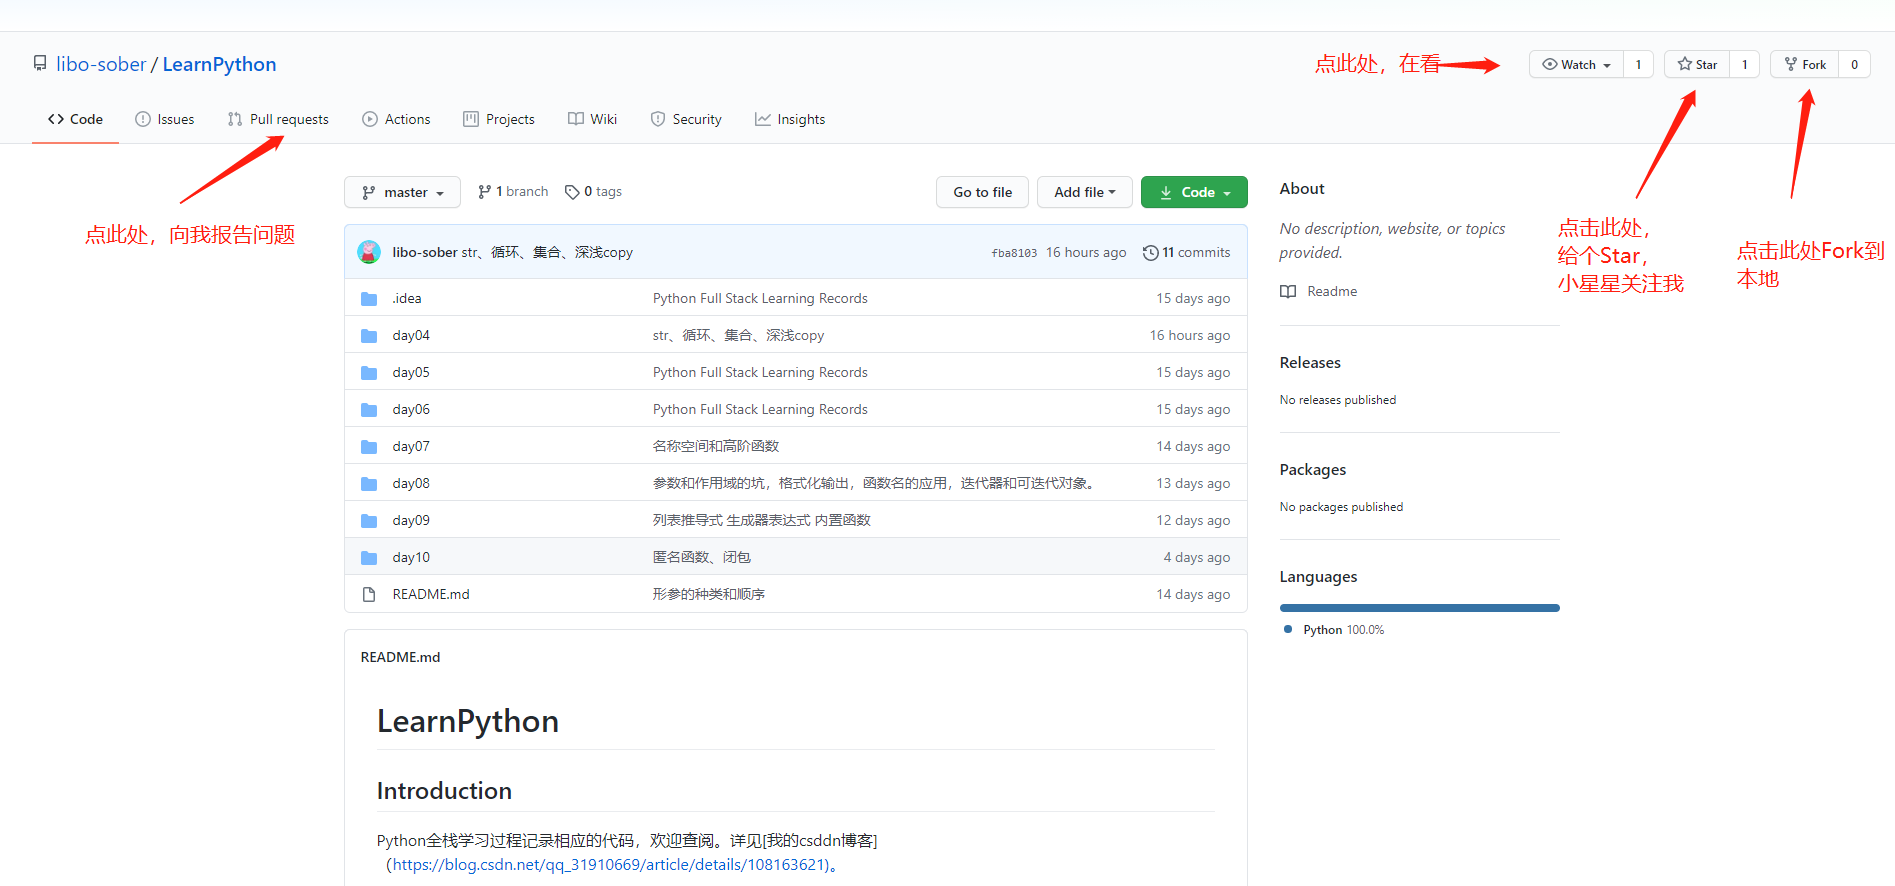
Task: Click day10 commit message 匿名函数、闭包
Action: [x=702, y=558]
